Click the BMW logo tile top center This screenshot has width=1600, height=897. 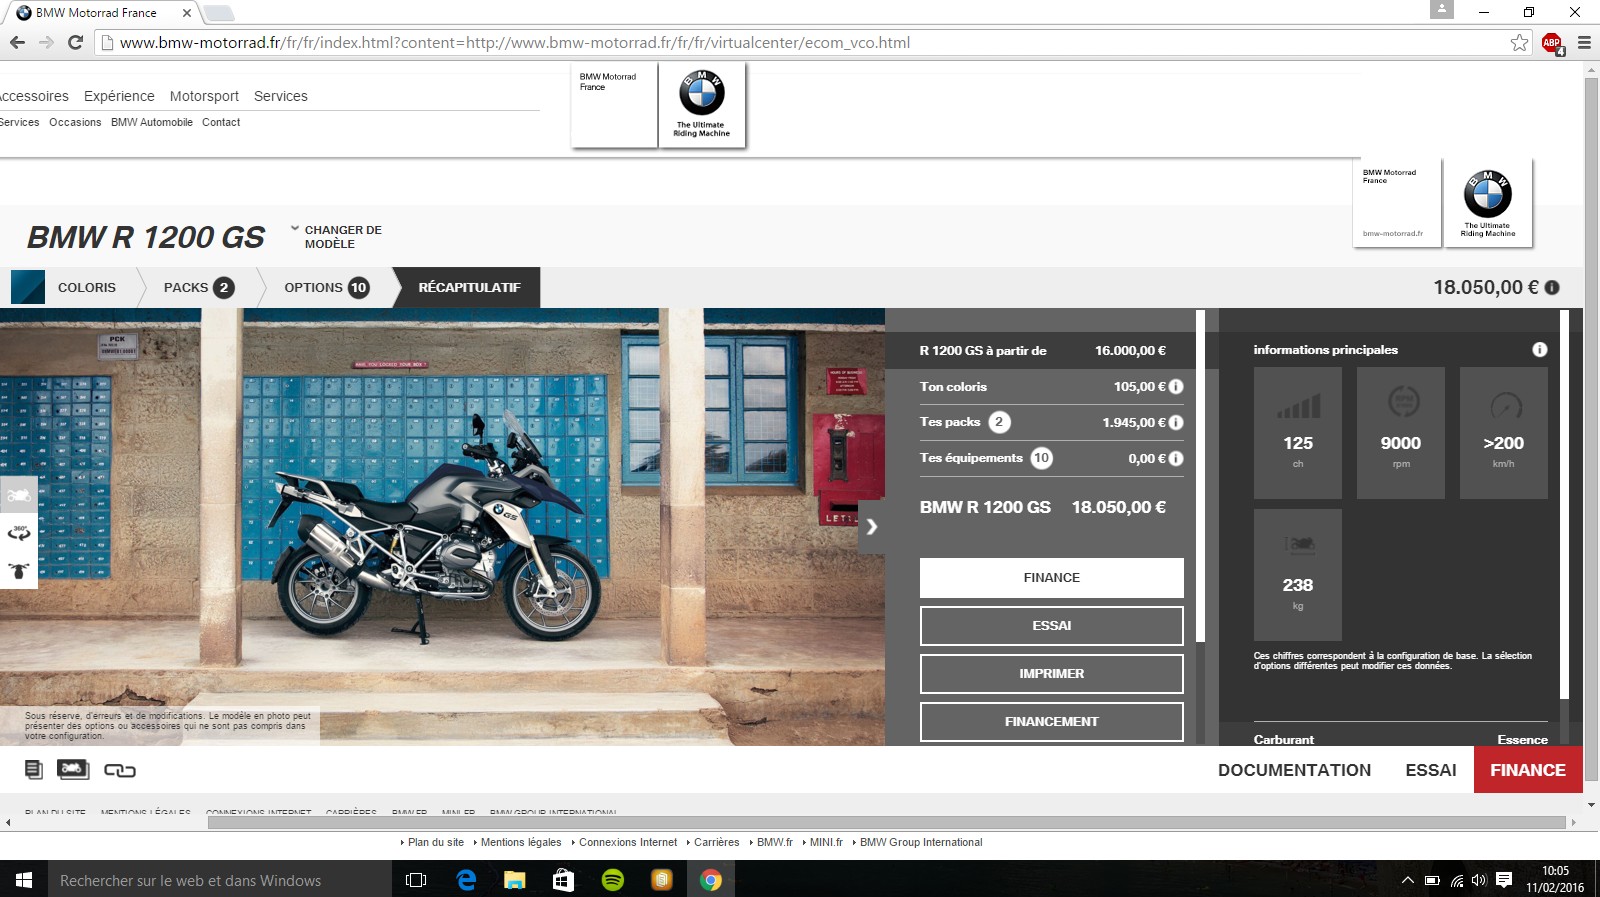(x=702, y=105)
